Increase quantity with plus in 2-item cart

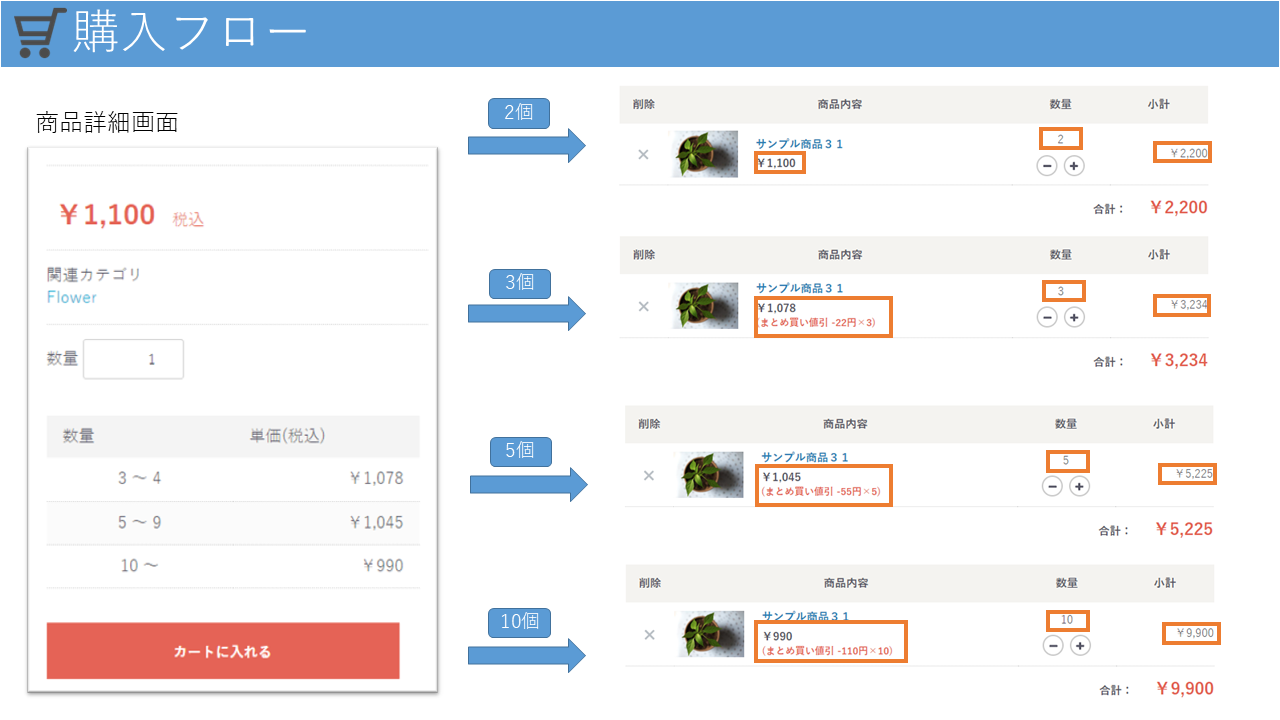coord(1074,166)
